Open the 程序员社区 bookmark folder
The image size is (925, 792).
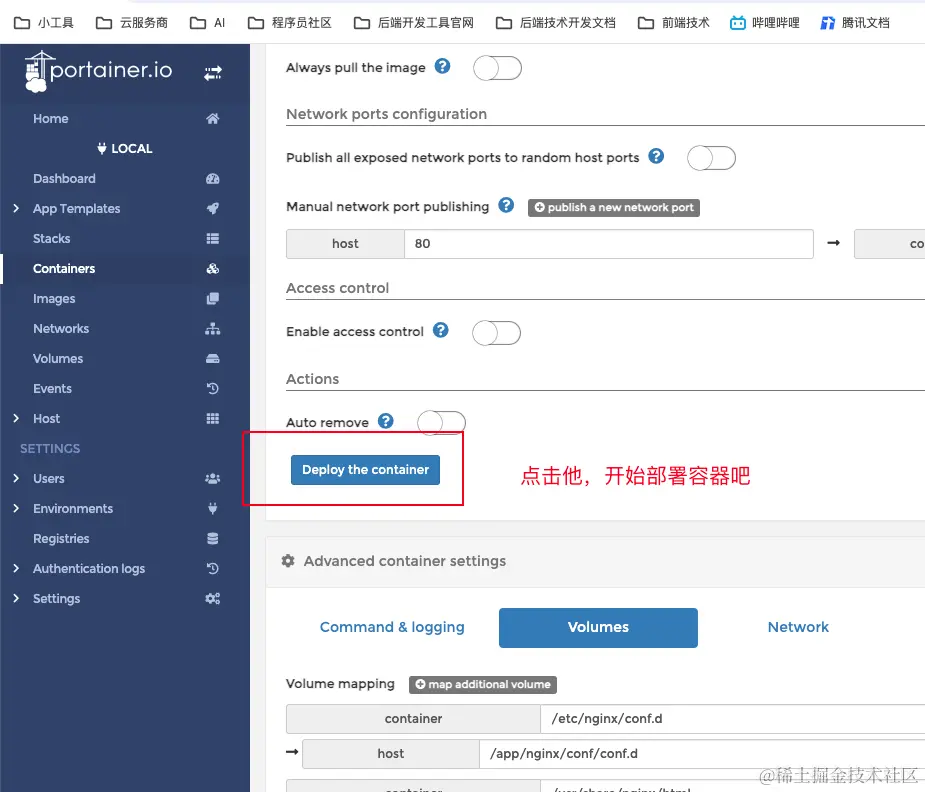click(290, 23)
